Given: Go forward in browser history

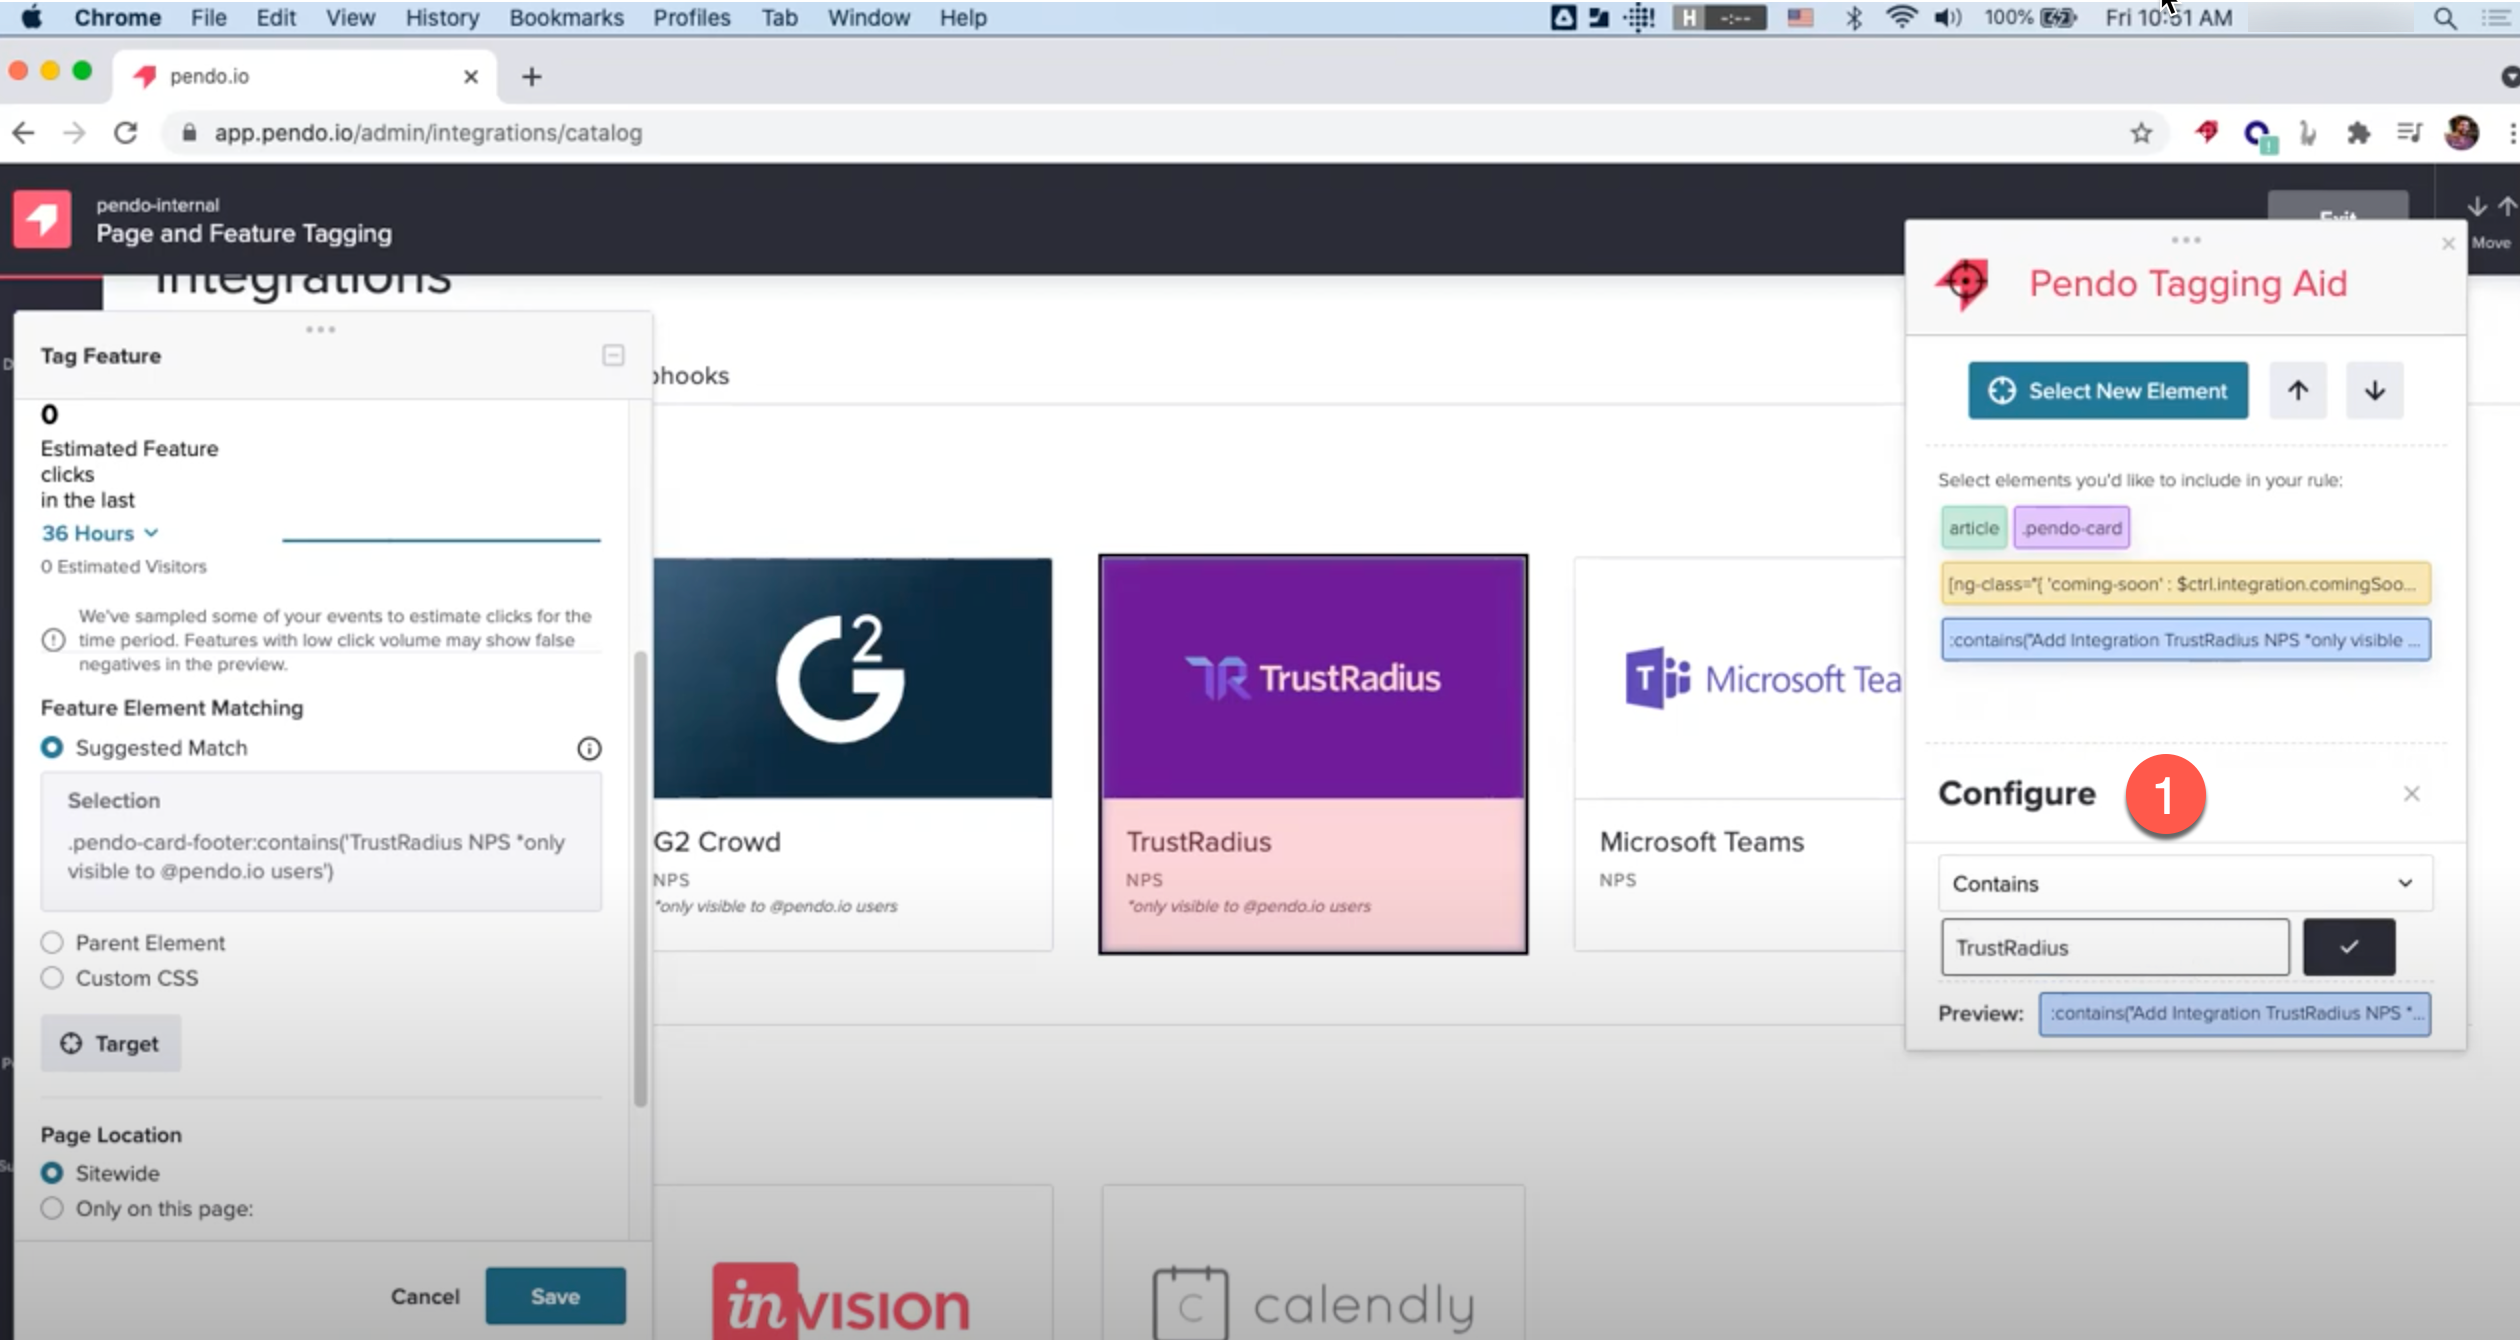Looking at the screenshot, I should tap(74, 133).
